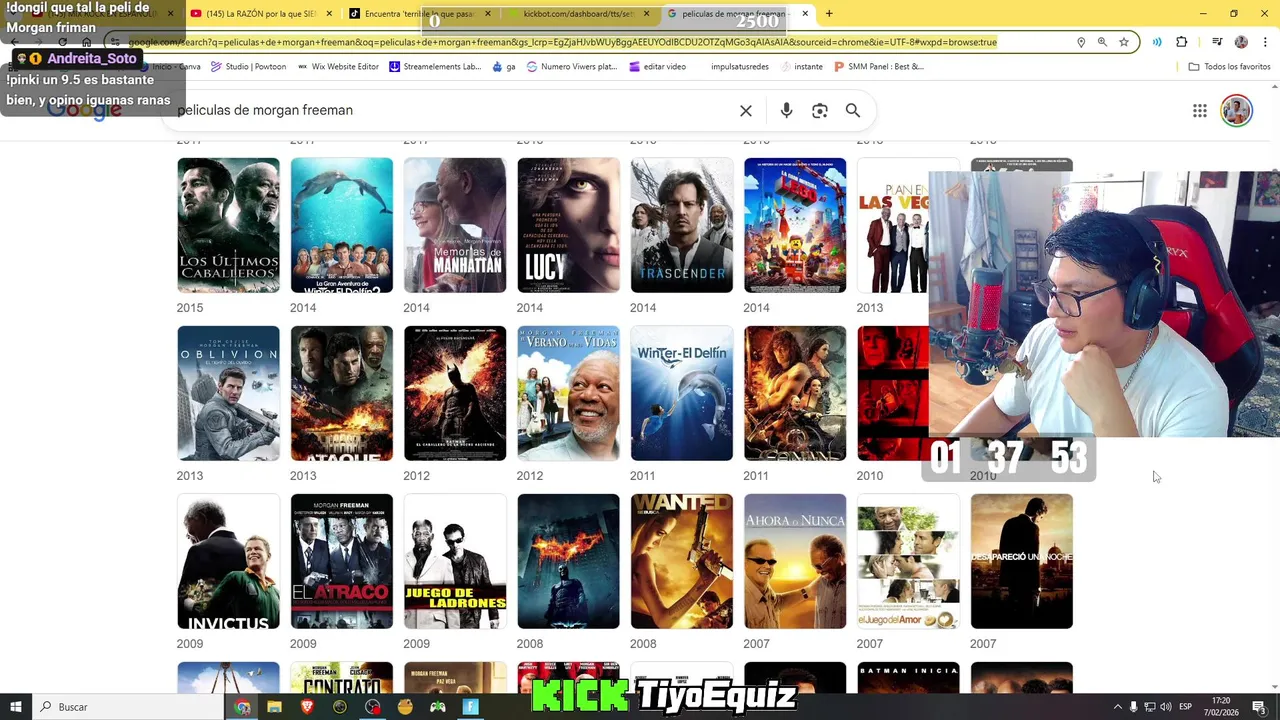Open a new browser tab with plus

[829, 14]
